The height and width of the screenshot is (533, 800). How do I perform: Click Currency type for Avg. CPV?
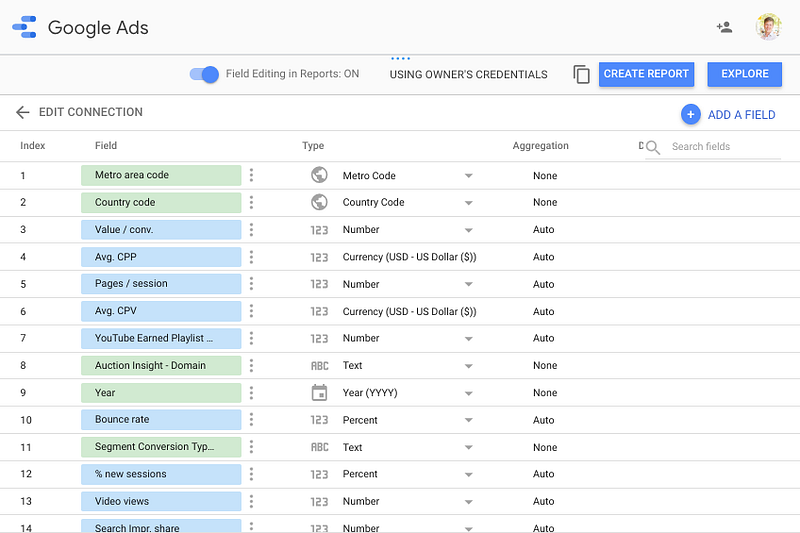coord(409,311)
